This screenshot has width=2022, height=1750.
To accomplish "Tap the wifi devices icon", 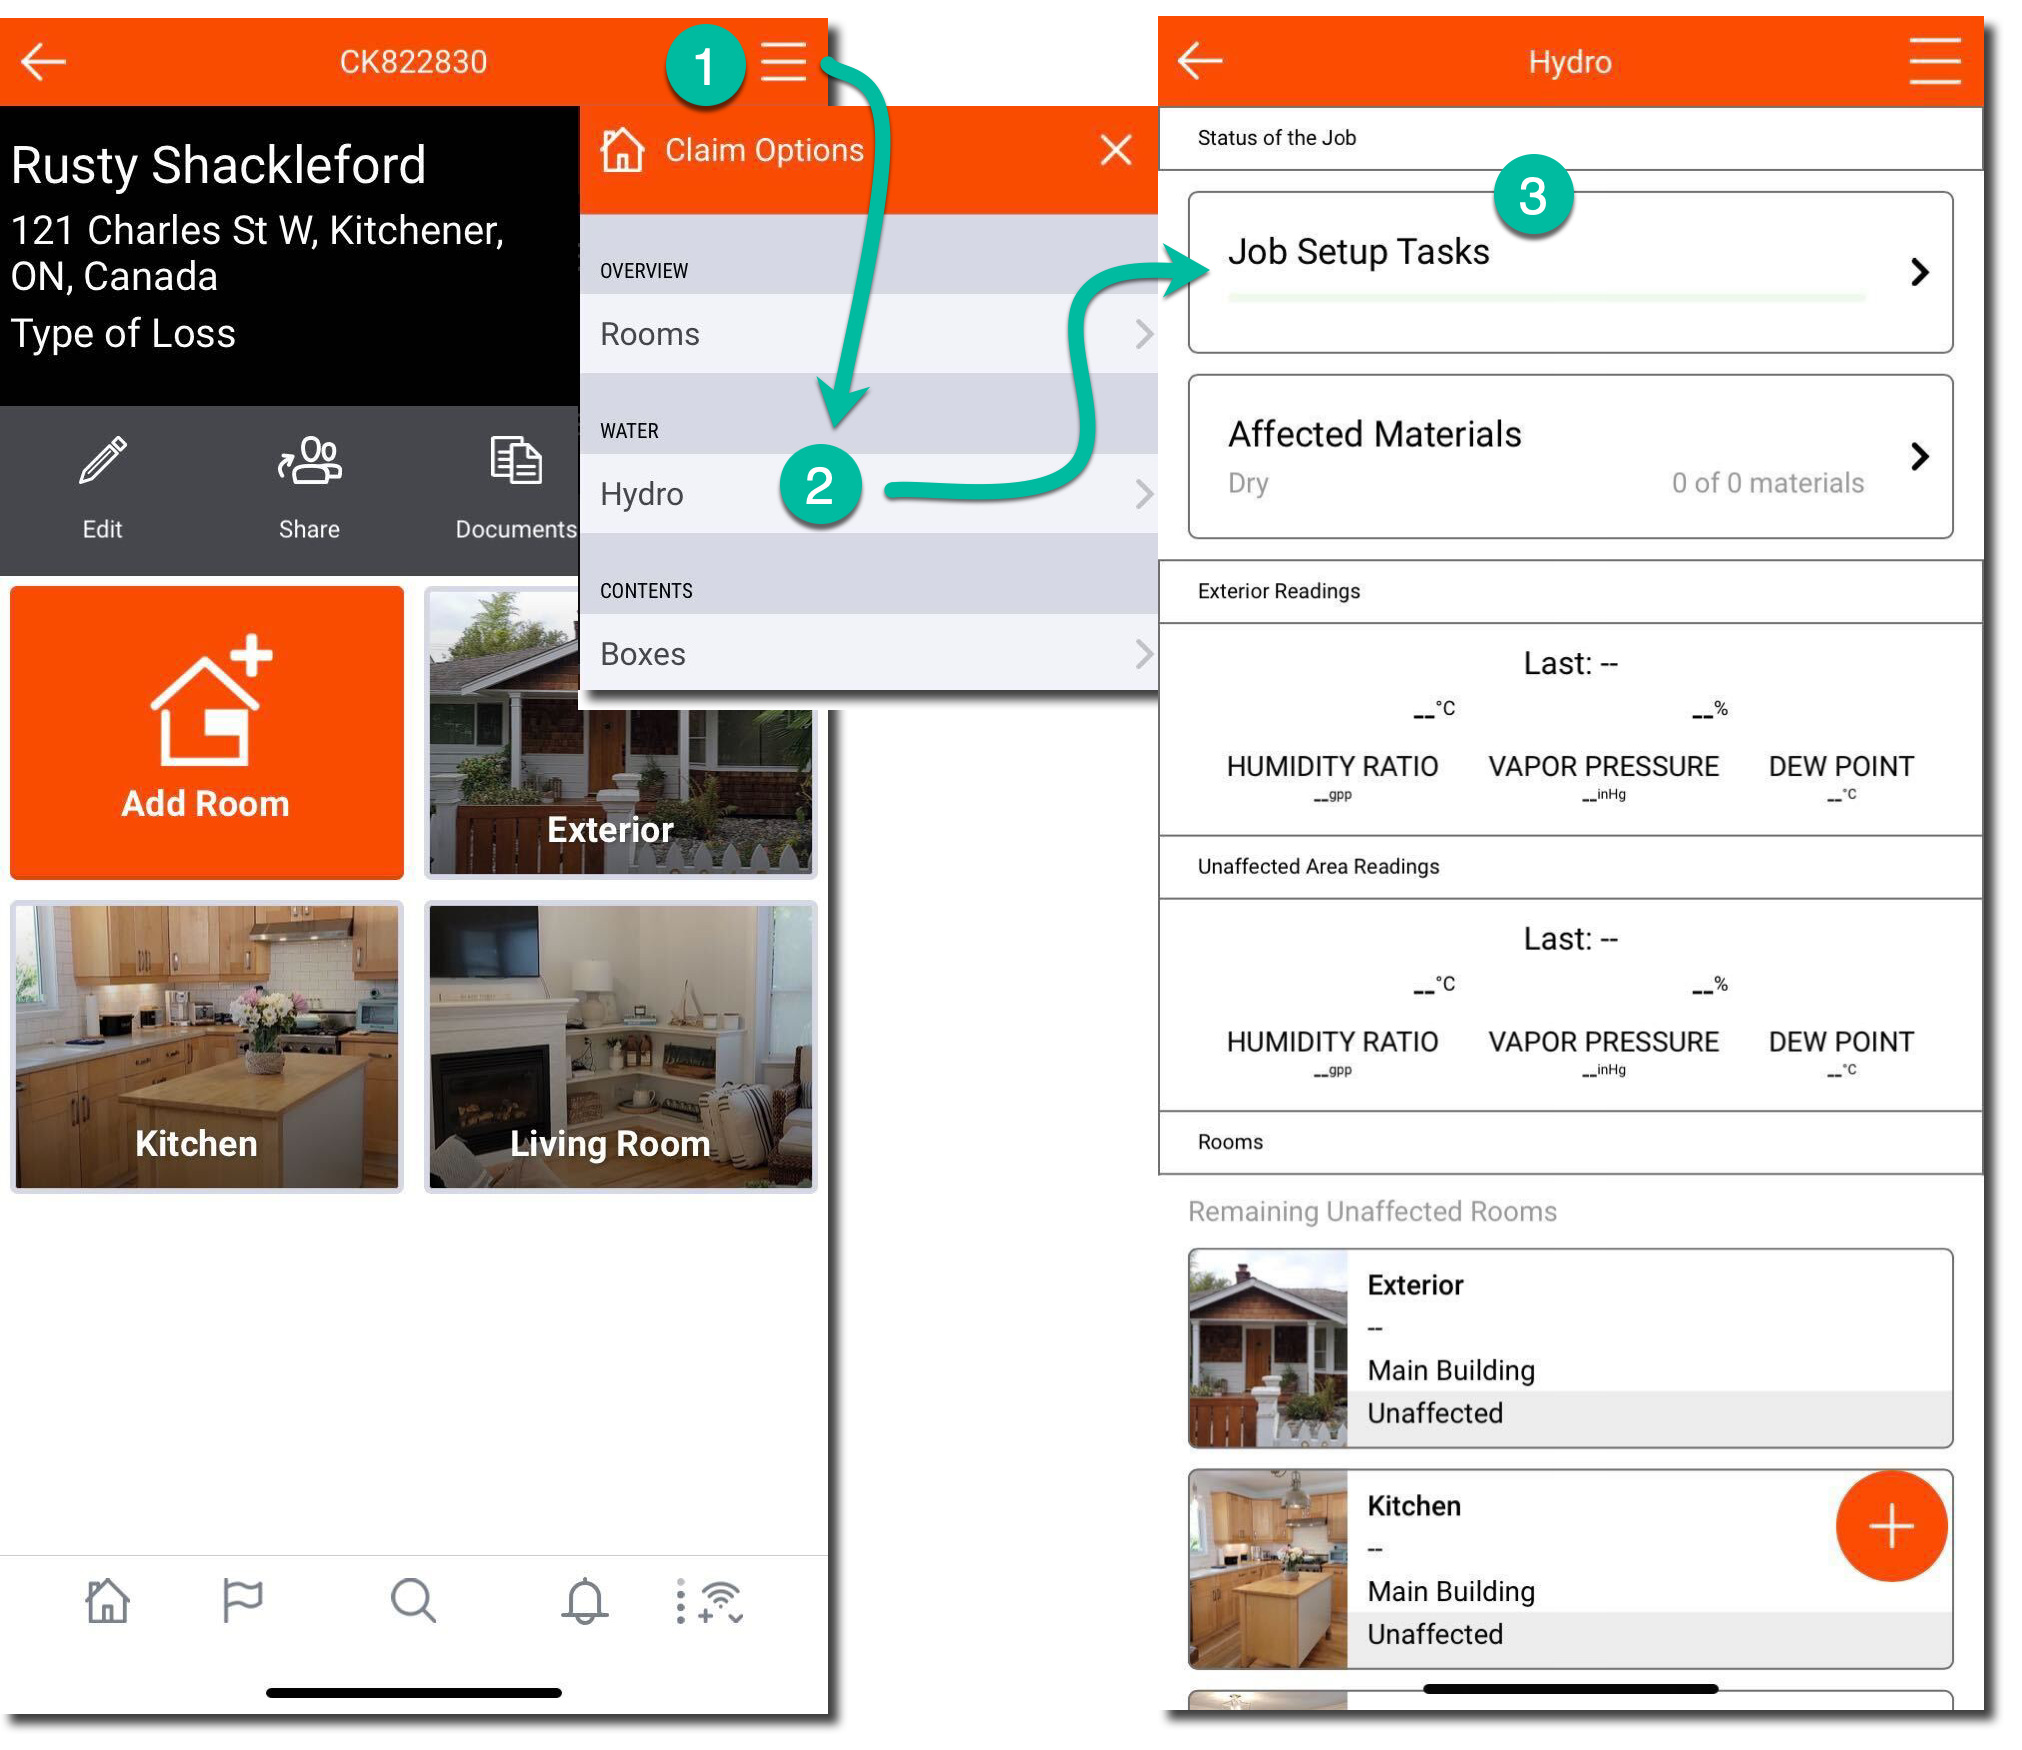I will [x=718, y=1601].
